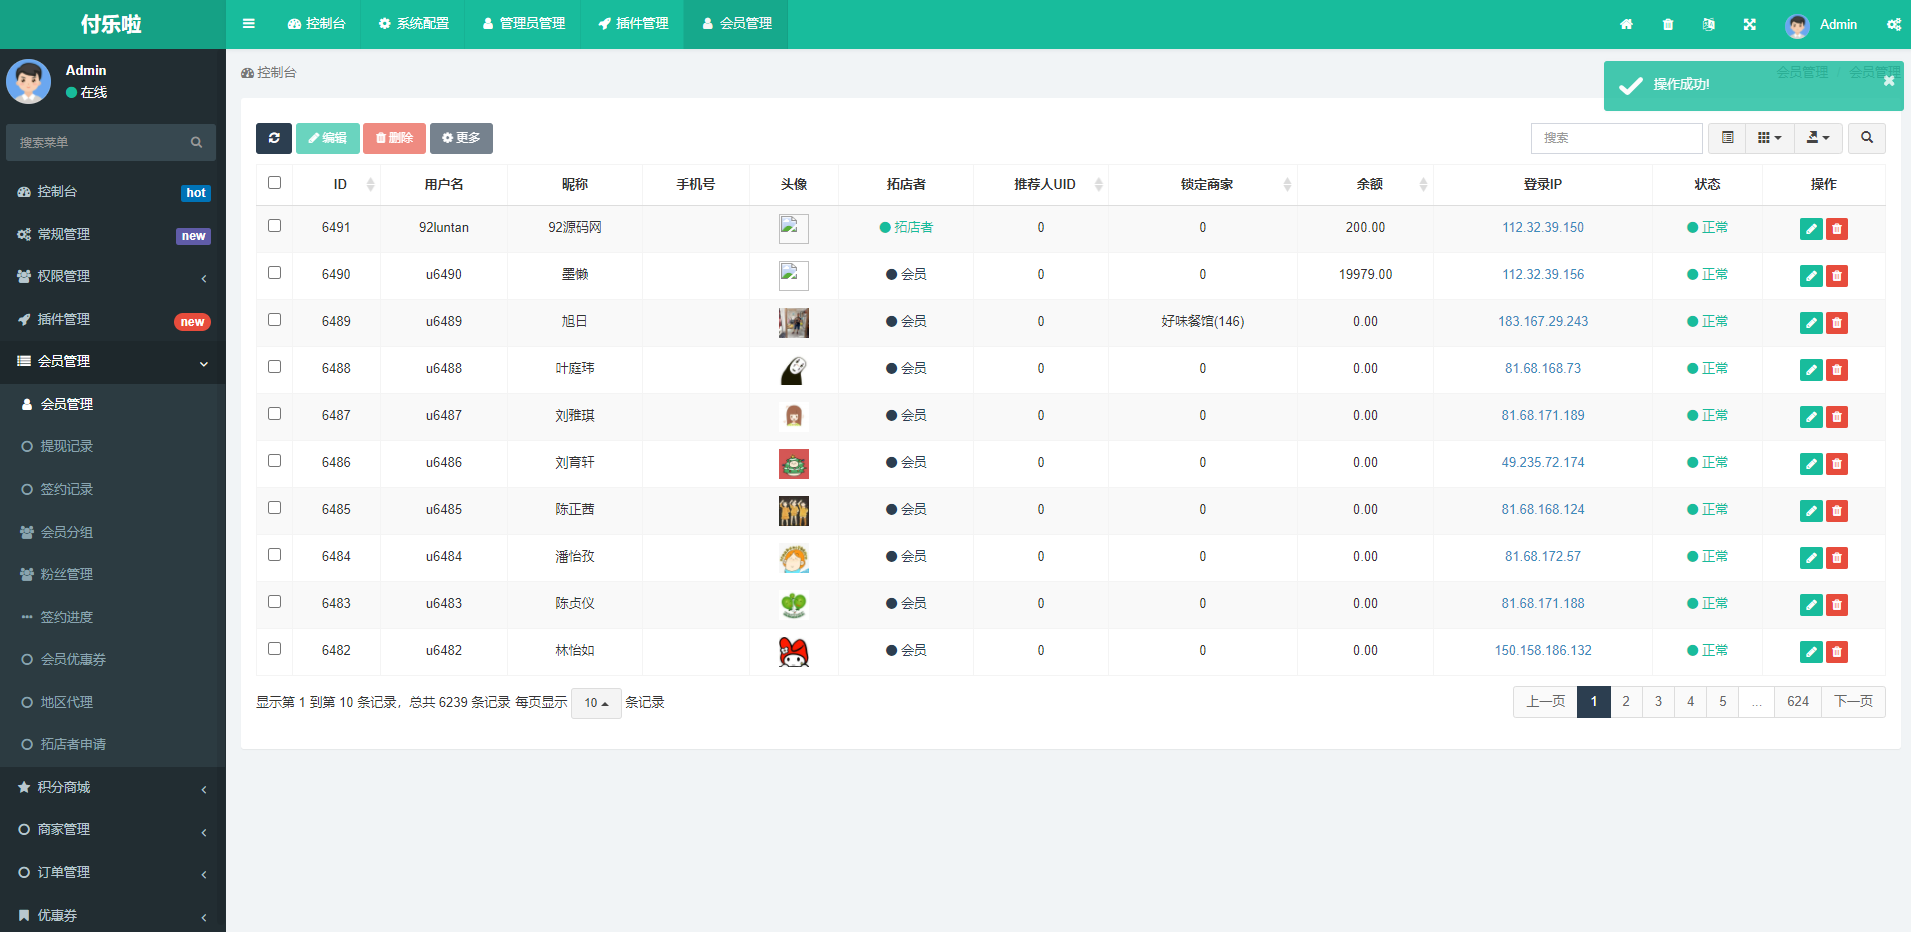Open avatar thumbnail of user u6489

coord(794,322)
